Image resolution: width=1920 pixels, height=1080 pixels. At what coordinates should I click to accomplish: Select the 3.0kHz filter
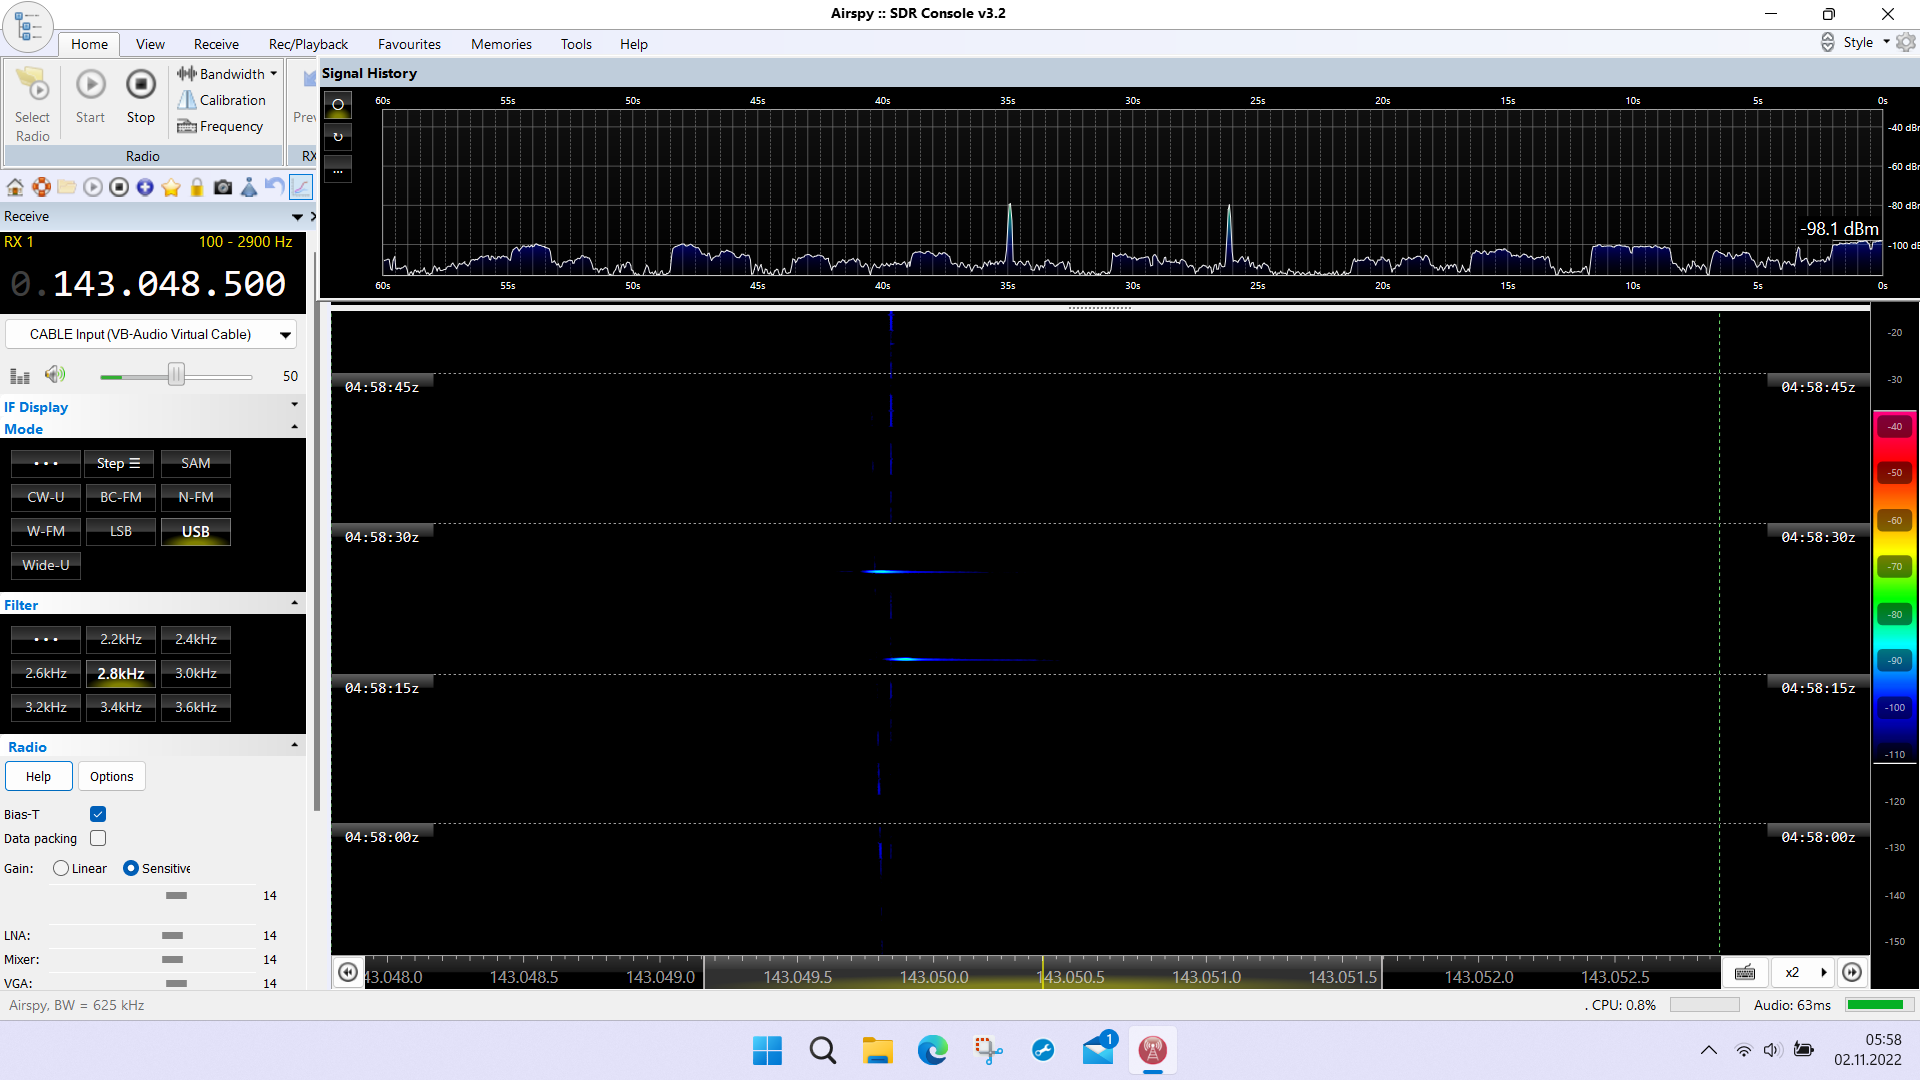(x=196, y=673)
